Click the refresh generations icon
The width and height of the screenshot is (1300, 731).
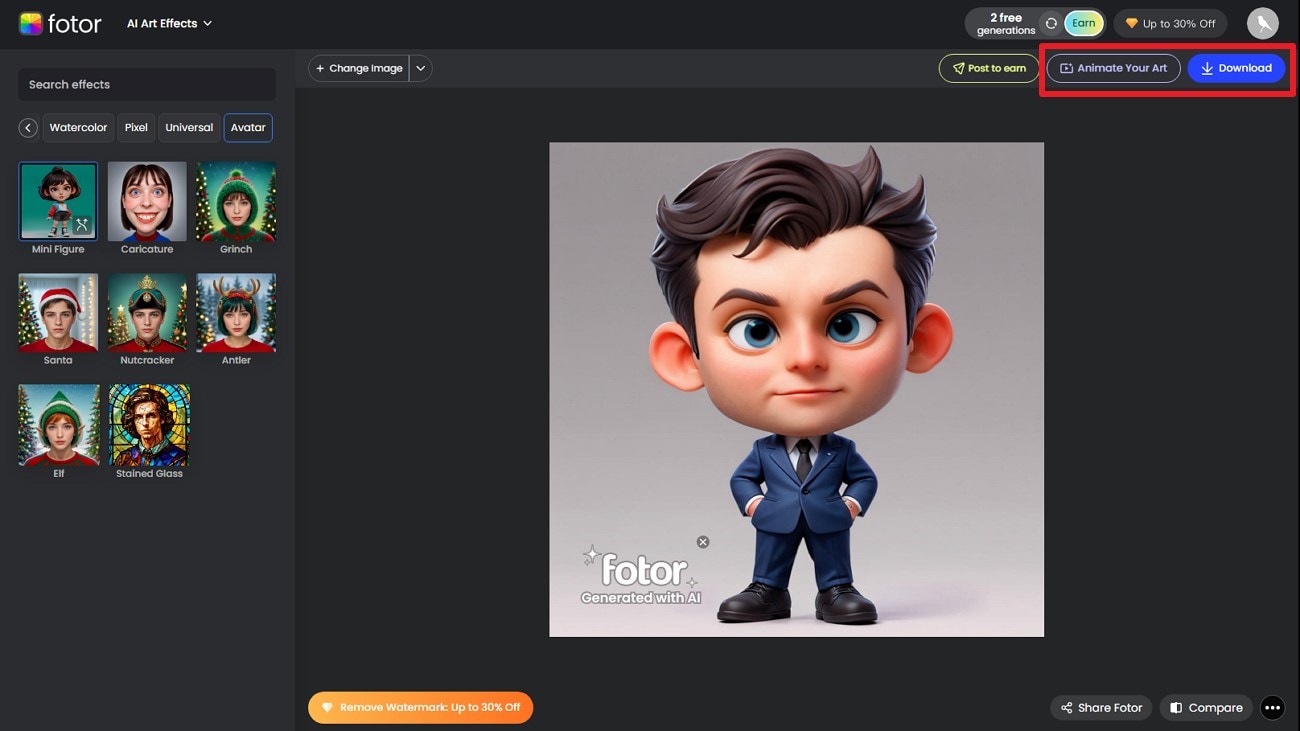(1051, 23)
